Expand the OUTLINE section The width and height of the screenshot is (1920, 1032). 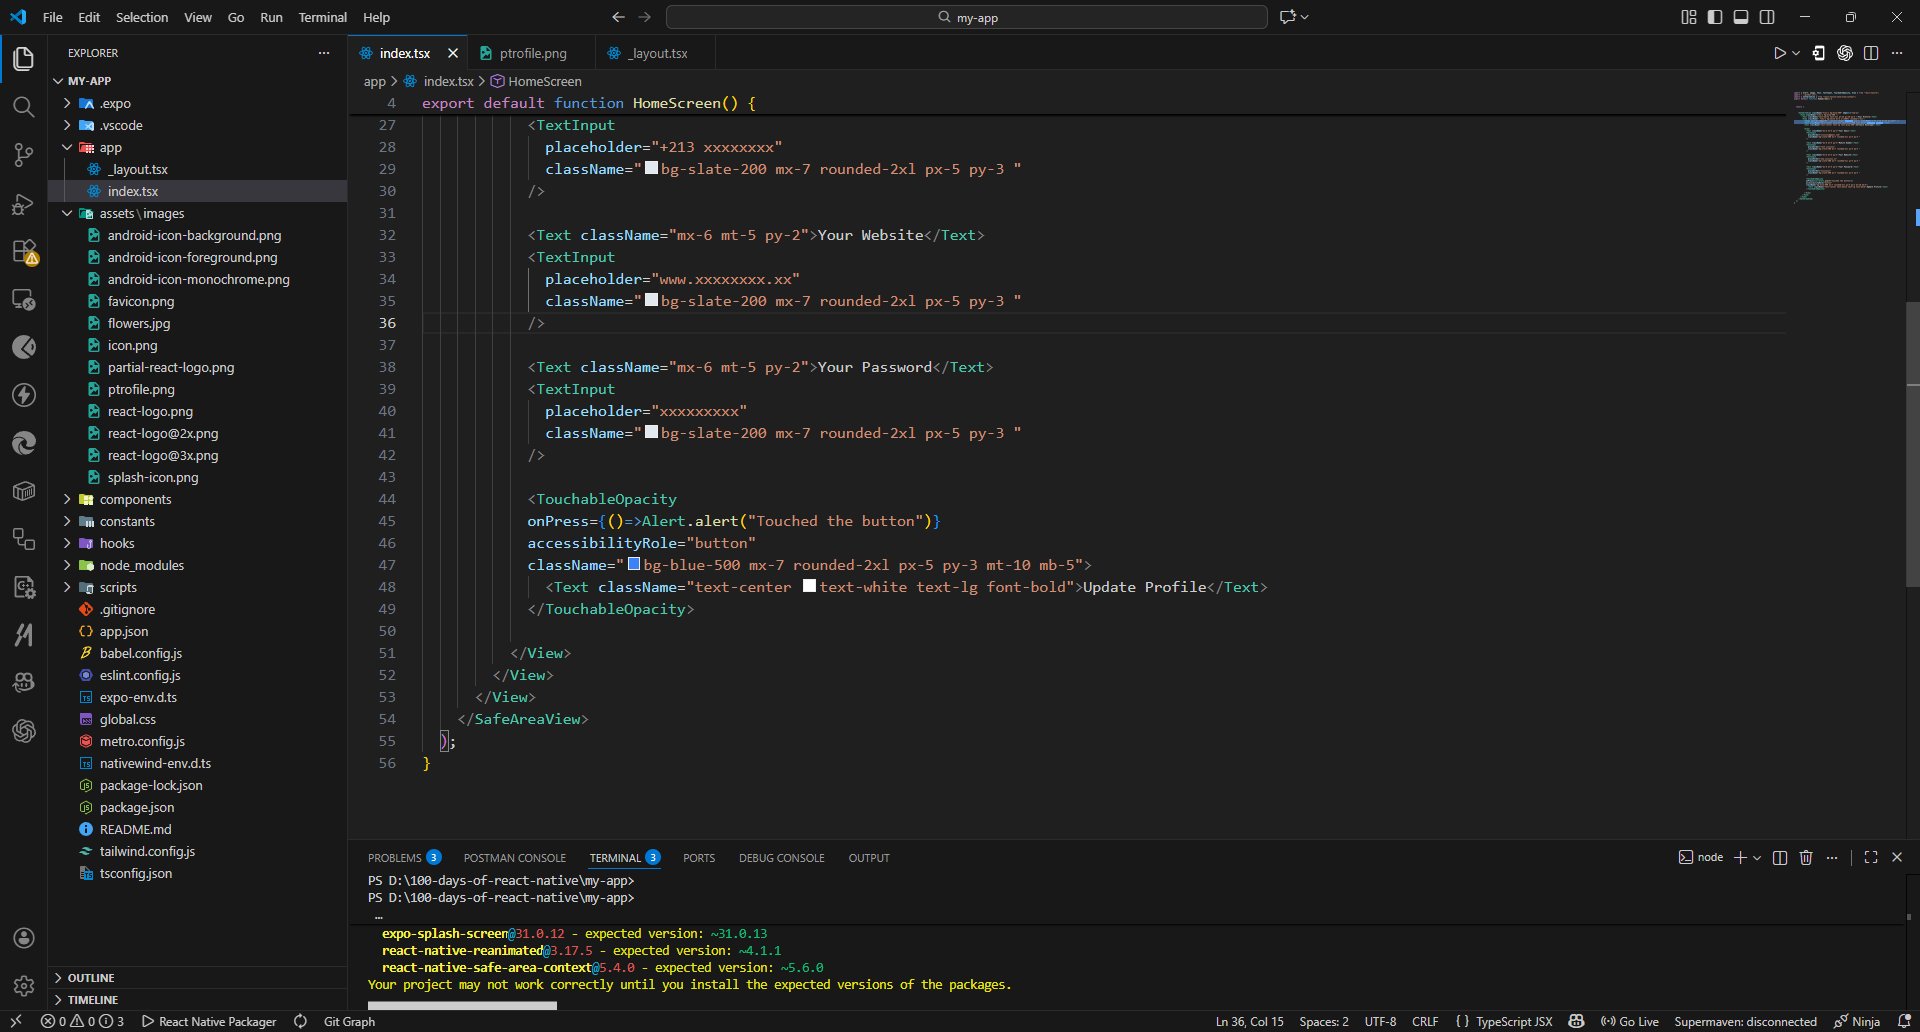point(91,978)
